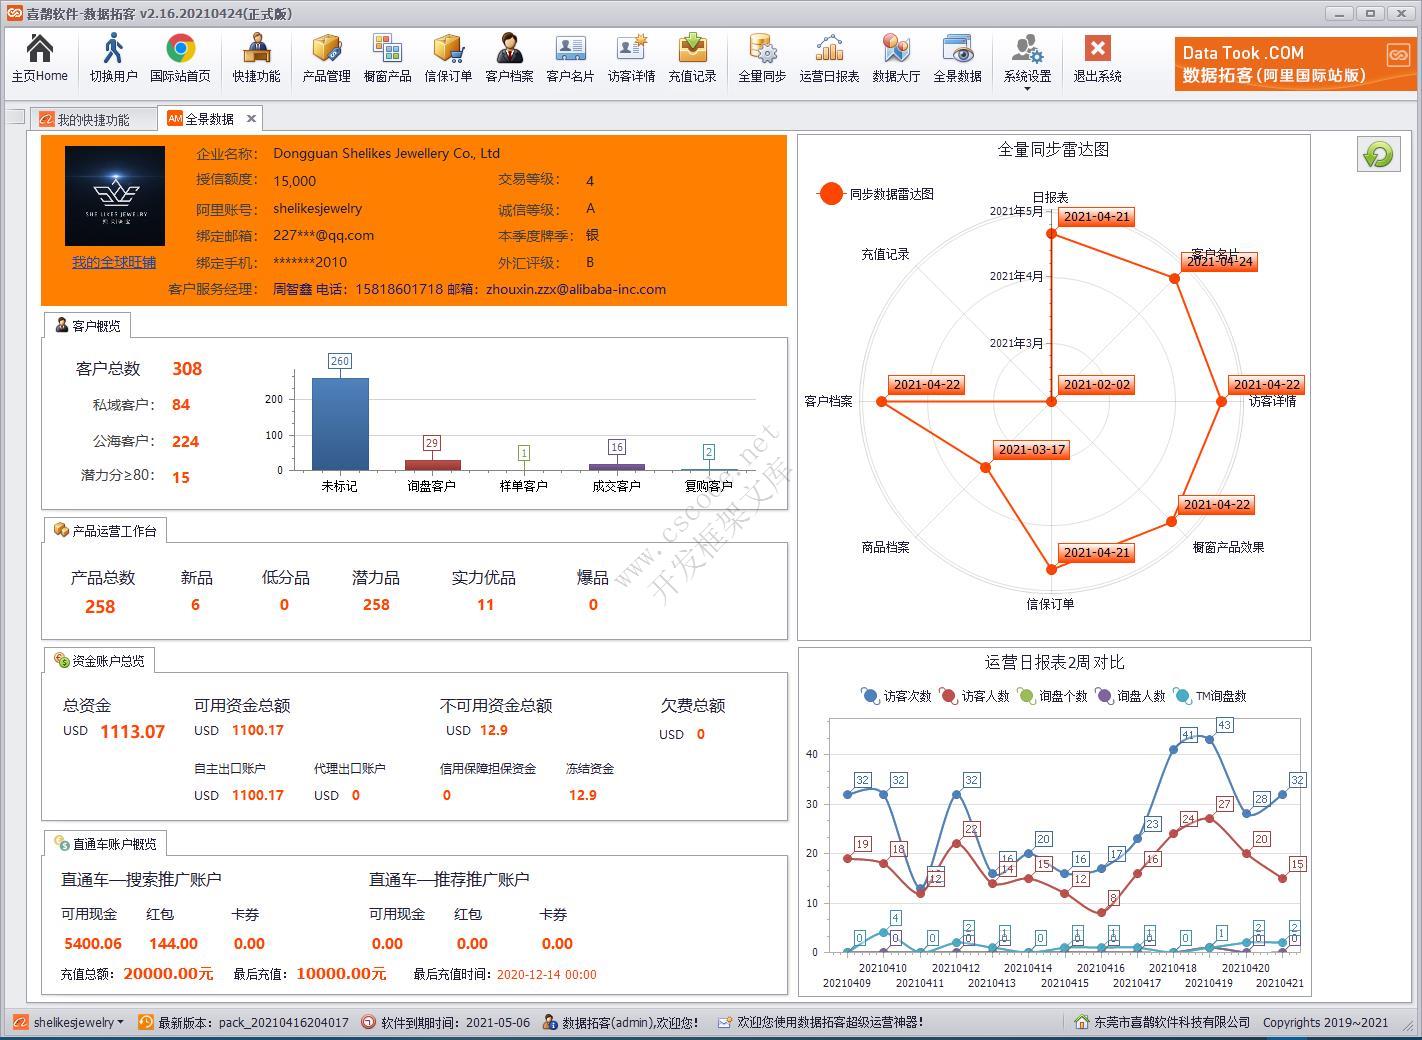This screenshot has height=1040, width=1422.
Task: Click 退出系统 exit button
Action: point(1097,58)
